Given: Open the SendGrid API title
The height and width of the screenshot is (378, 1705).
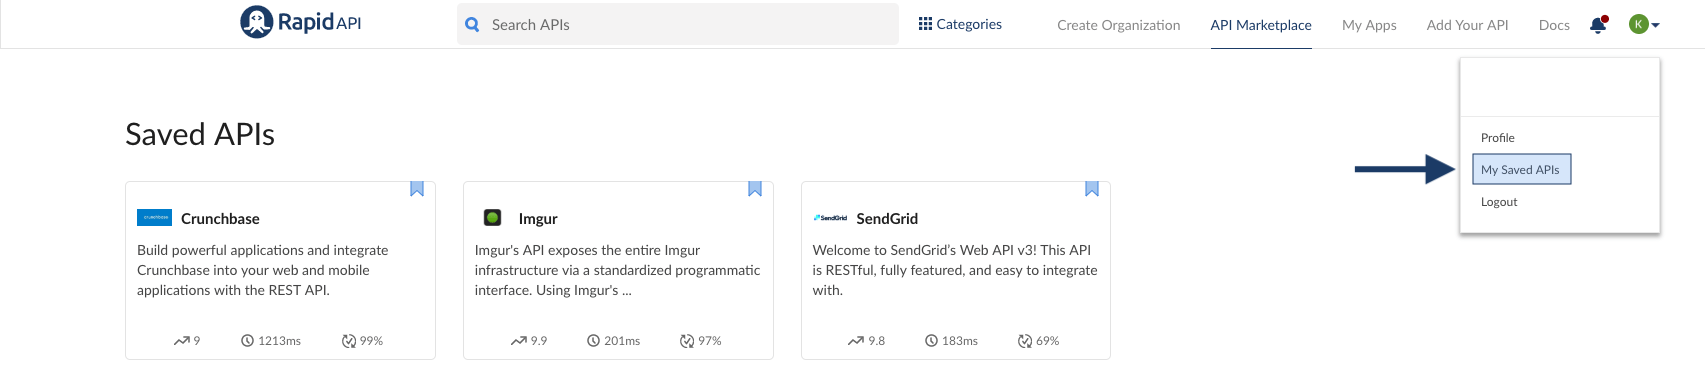Looking at the screenshot, I should (x=887, y=218).
